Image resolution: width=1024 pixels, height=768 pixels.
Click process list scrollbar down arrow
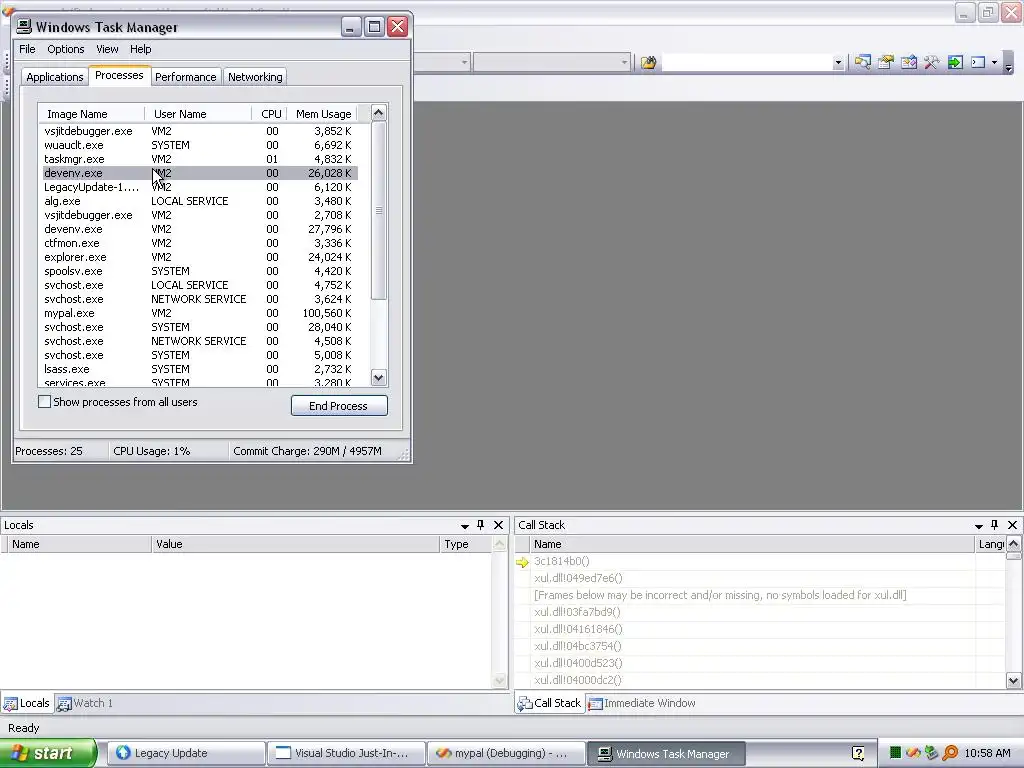point(379,377)
